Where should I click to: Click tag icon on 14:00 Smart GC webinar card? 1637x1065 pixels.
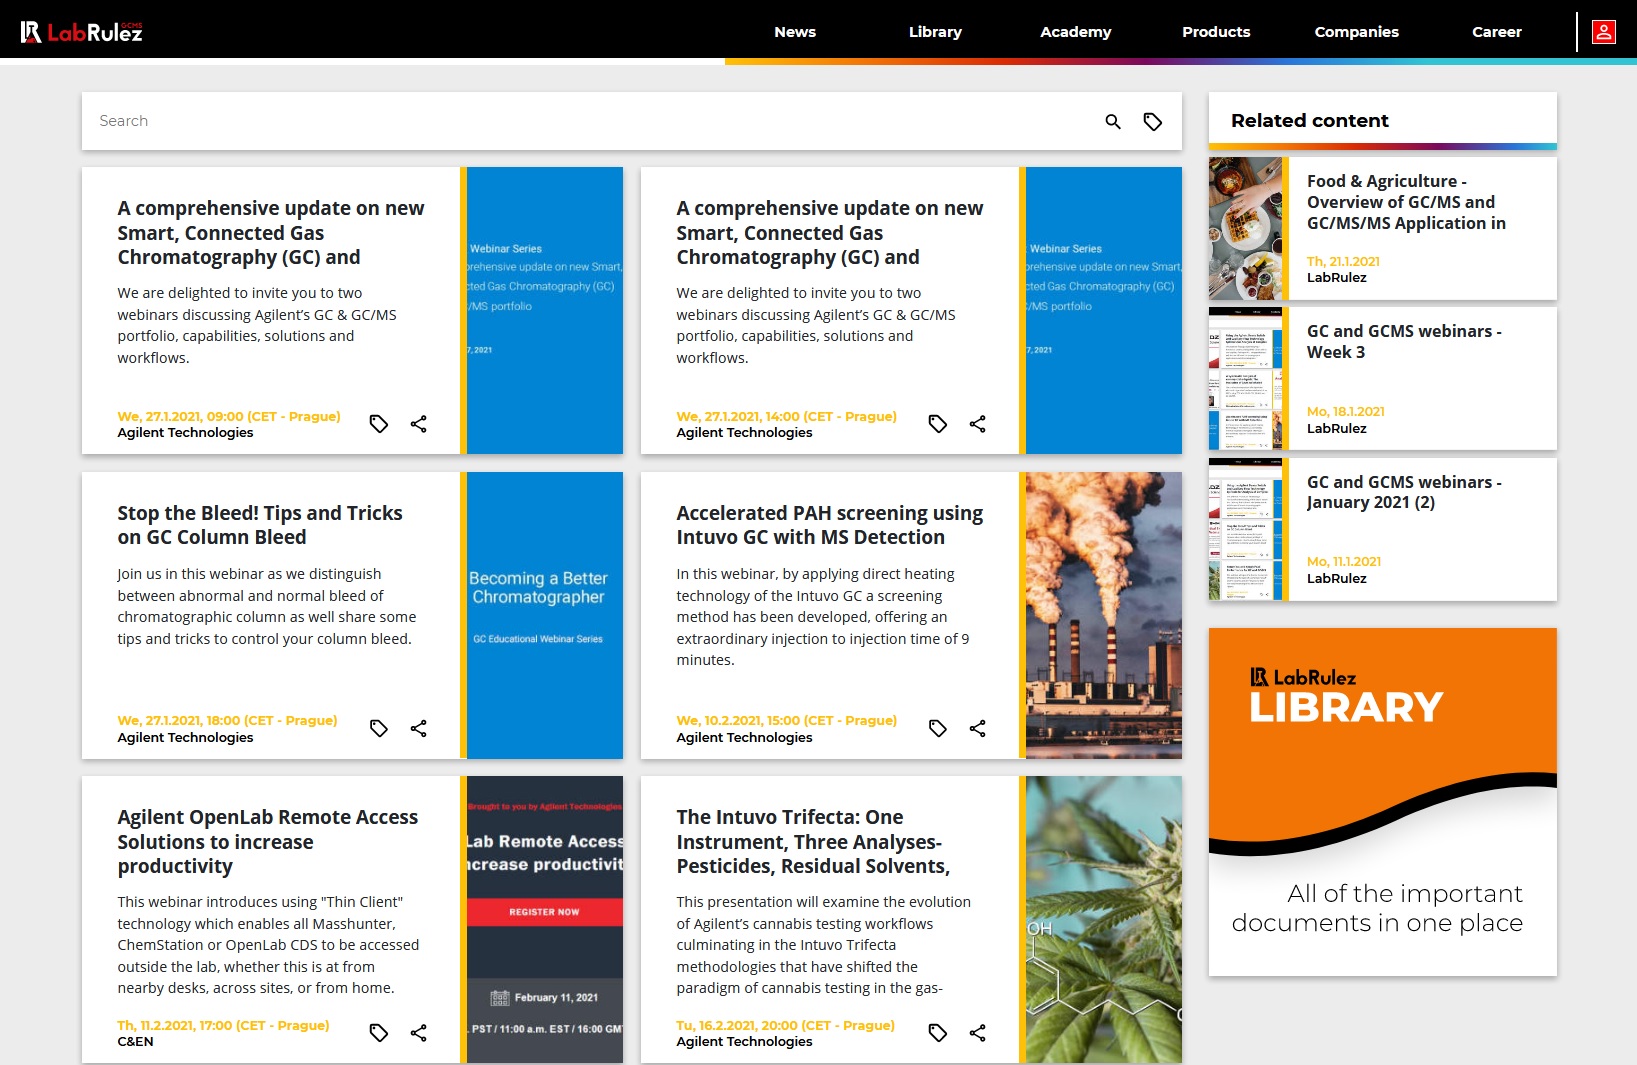click(938, 424)
